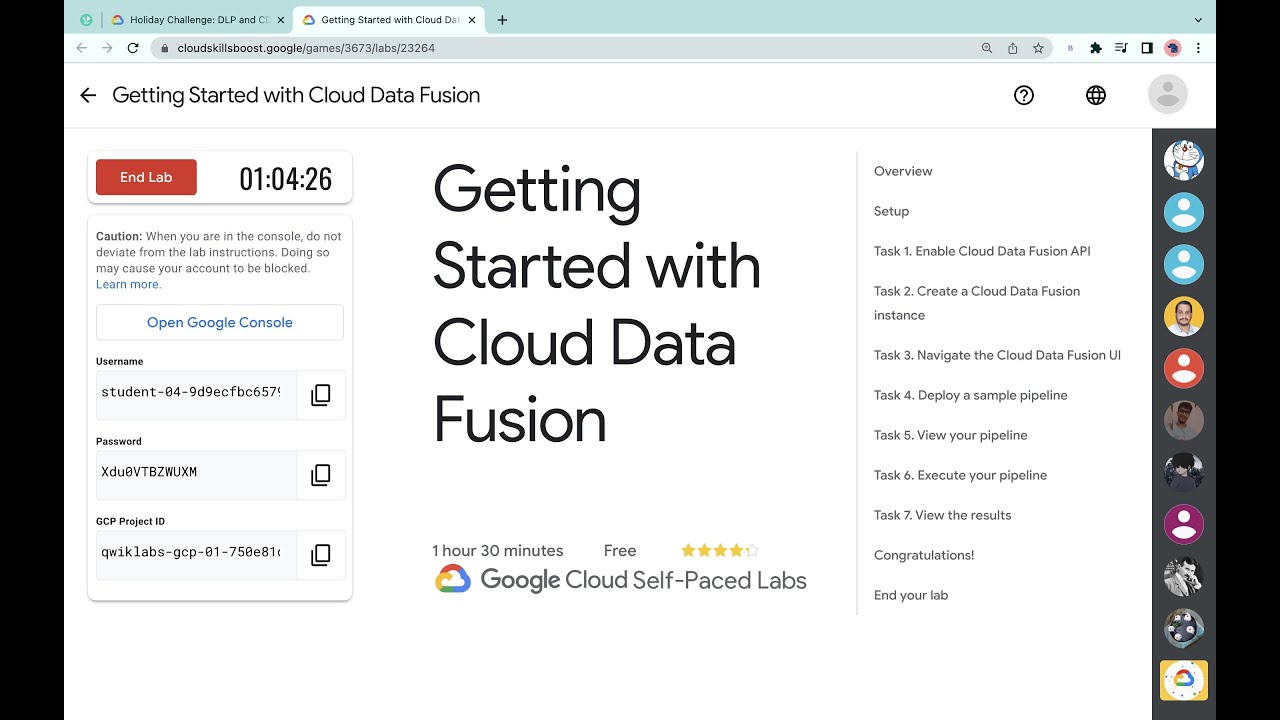
Task: Click the URL in the address bar
Action: point(306,48)
